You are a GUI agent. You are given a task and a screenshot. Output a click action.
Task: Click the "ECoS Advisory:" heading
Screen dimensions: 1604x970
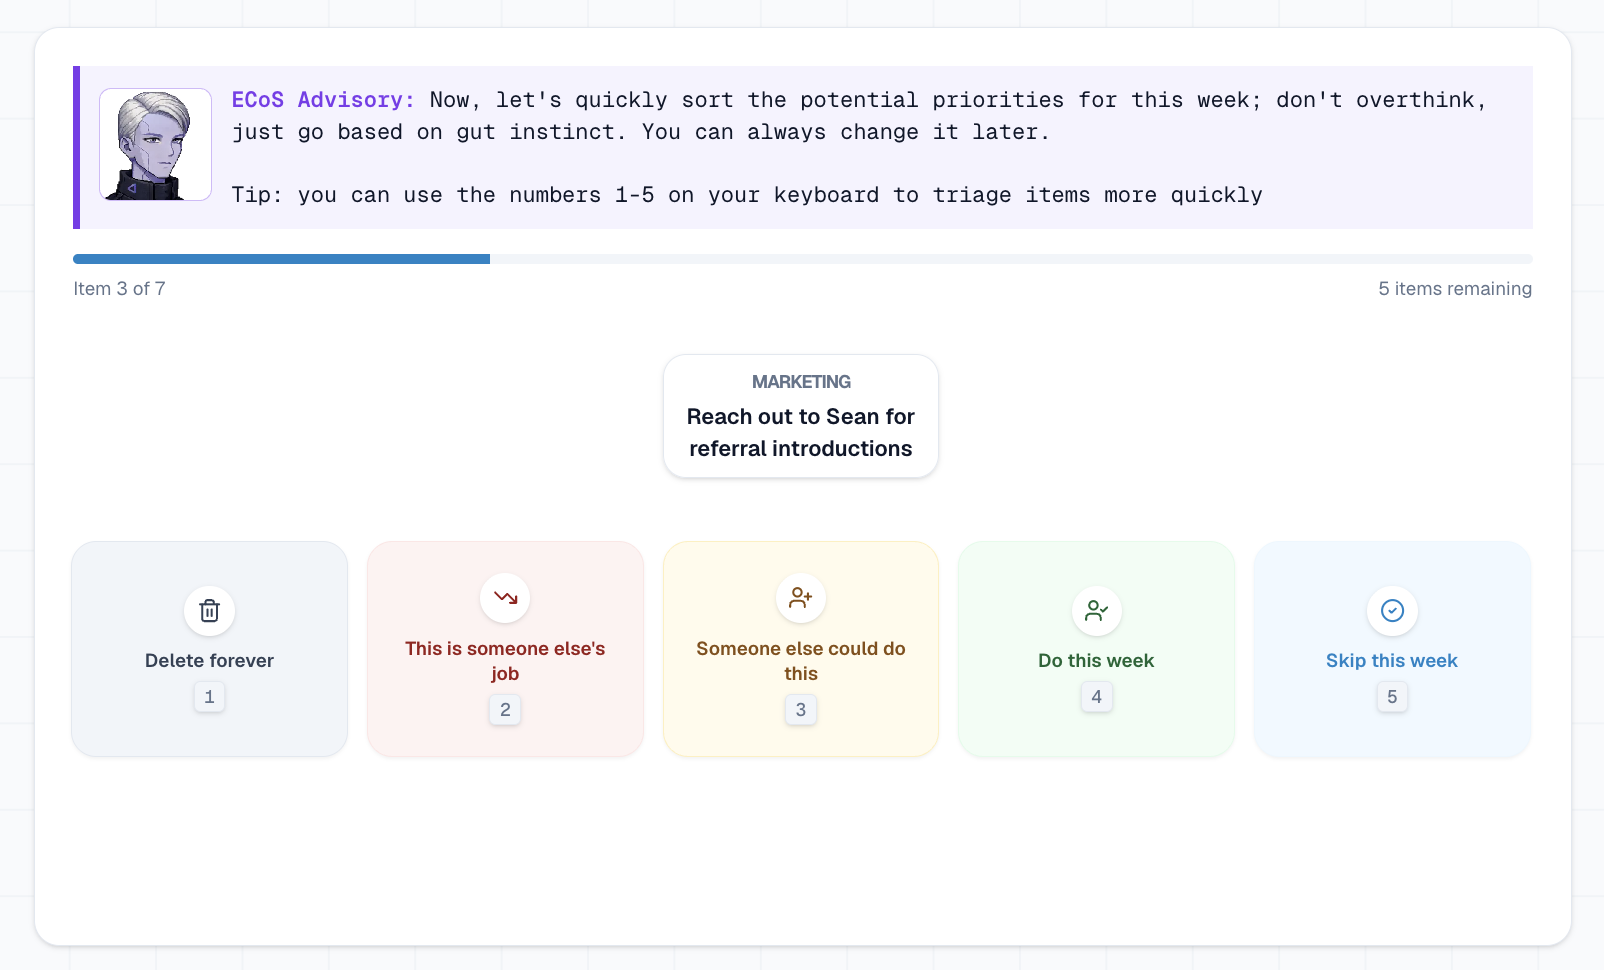[323, 100]
